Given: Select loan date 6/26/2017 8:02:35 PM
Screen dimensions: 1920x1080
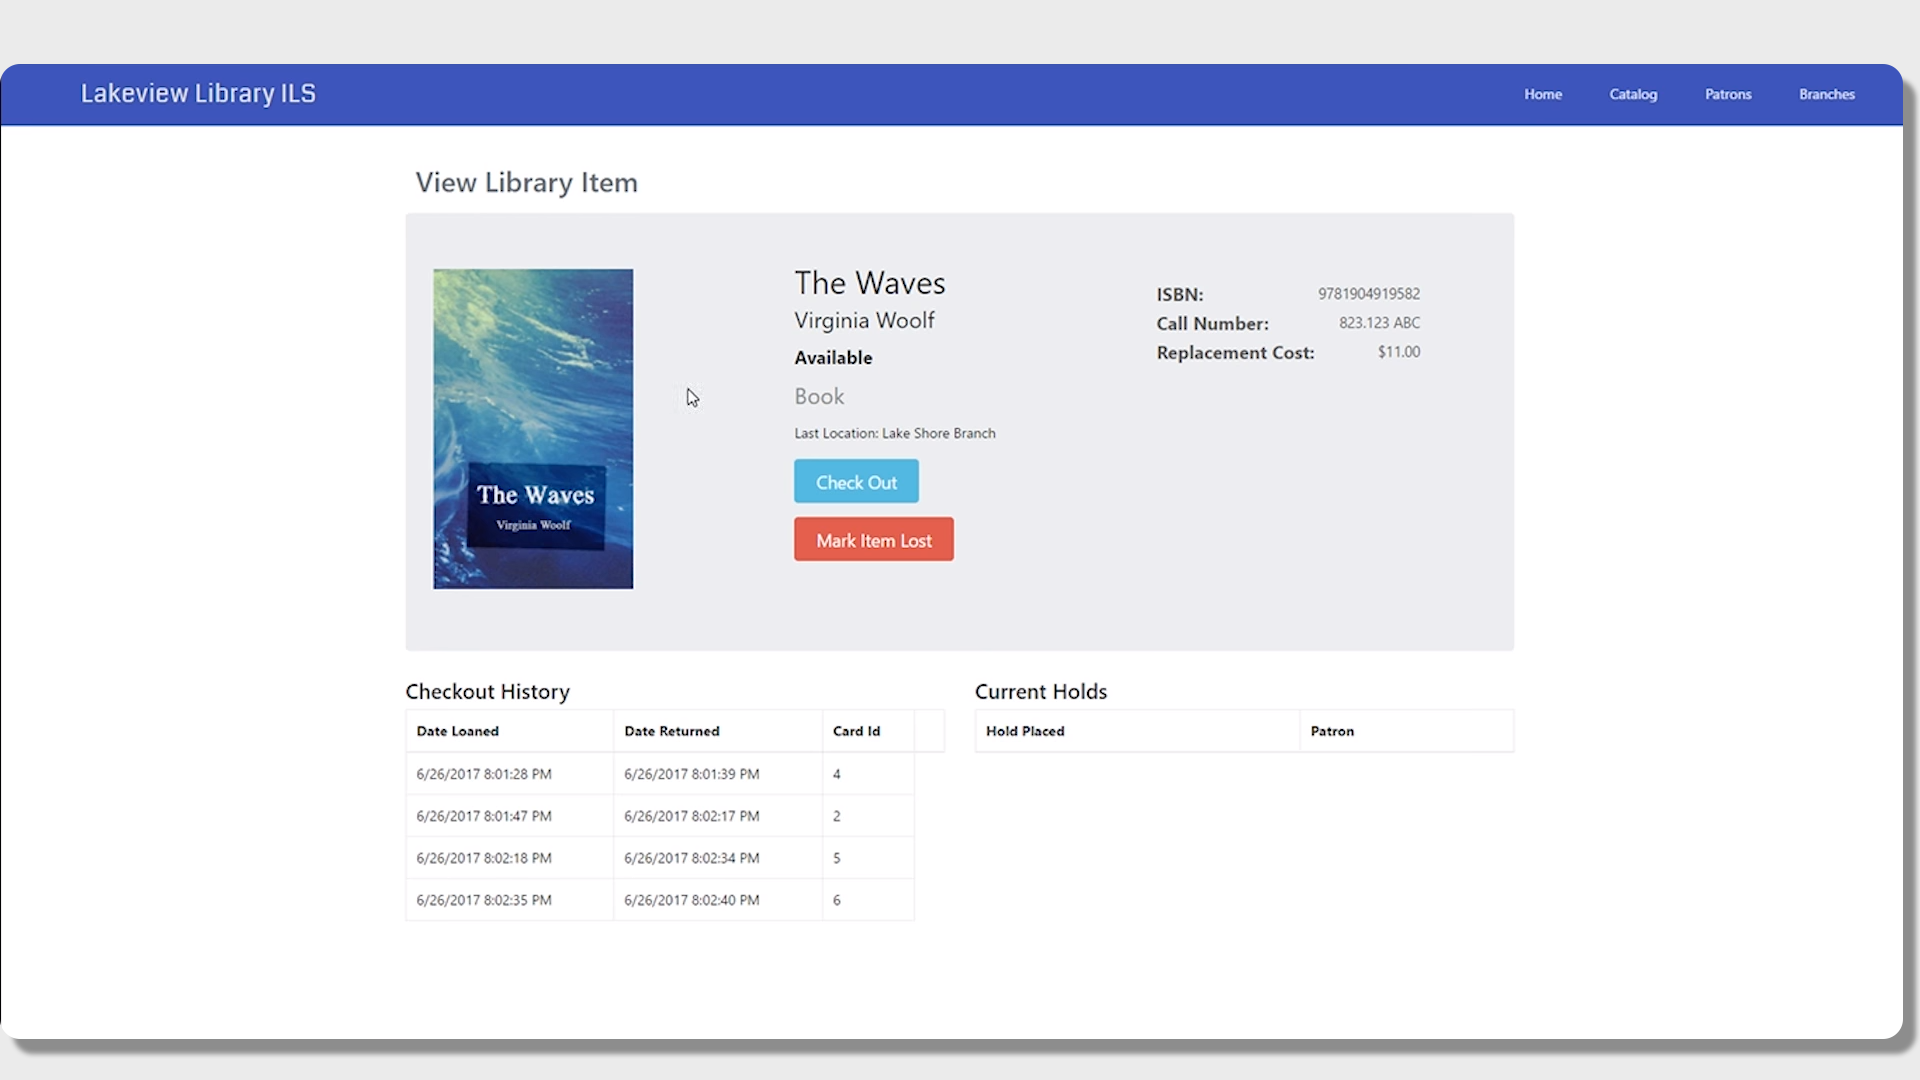Looking at the screenshot, I should (484, 900).
